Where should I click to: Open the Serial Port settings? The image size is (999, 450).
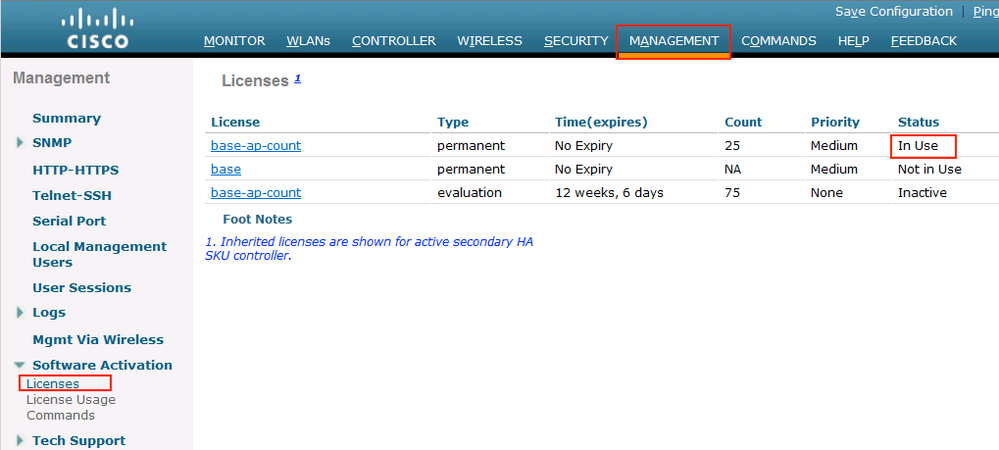[69, 221]
